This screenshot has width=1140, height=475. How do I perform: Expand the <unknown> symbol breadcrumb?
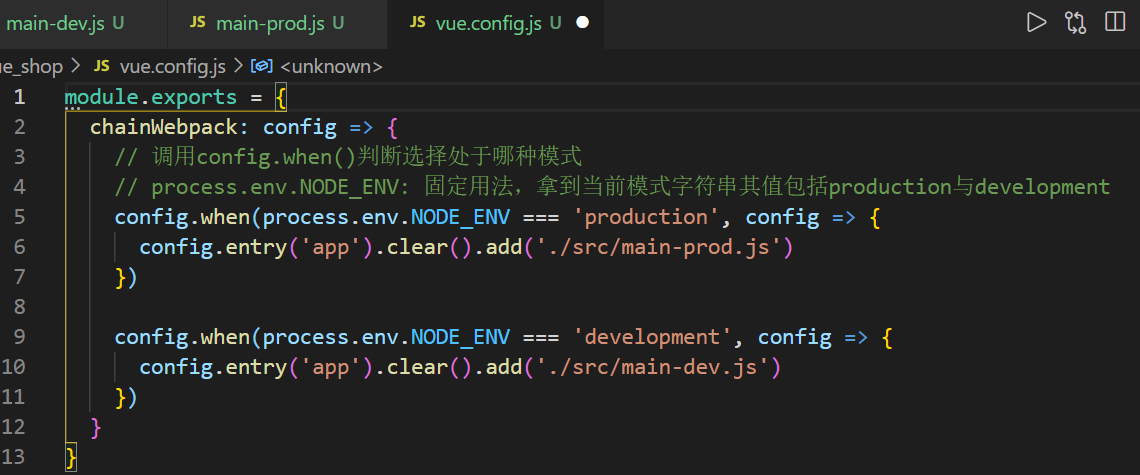(331, 66)
